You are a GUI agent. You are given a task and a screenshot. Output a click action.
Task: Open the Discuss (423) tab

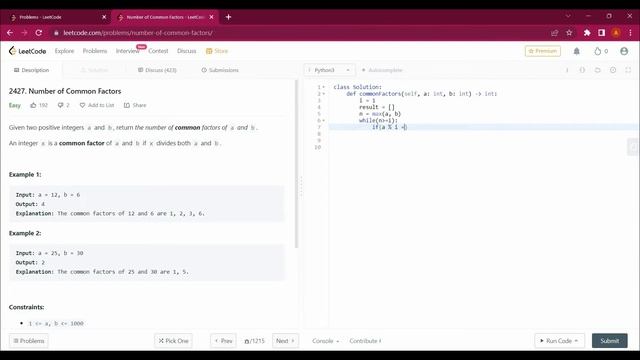(x=157, y=70)
